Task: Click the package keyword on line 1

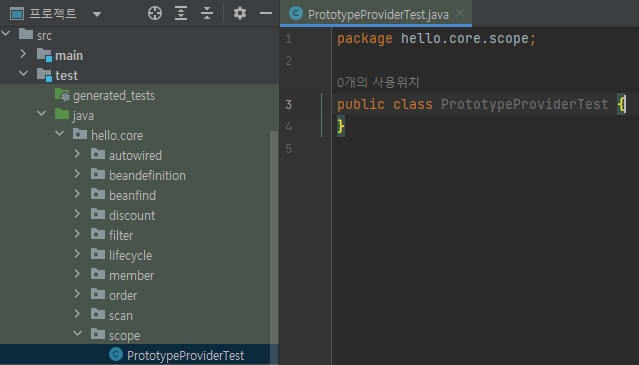Action: coord(364,39)
